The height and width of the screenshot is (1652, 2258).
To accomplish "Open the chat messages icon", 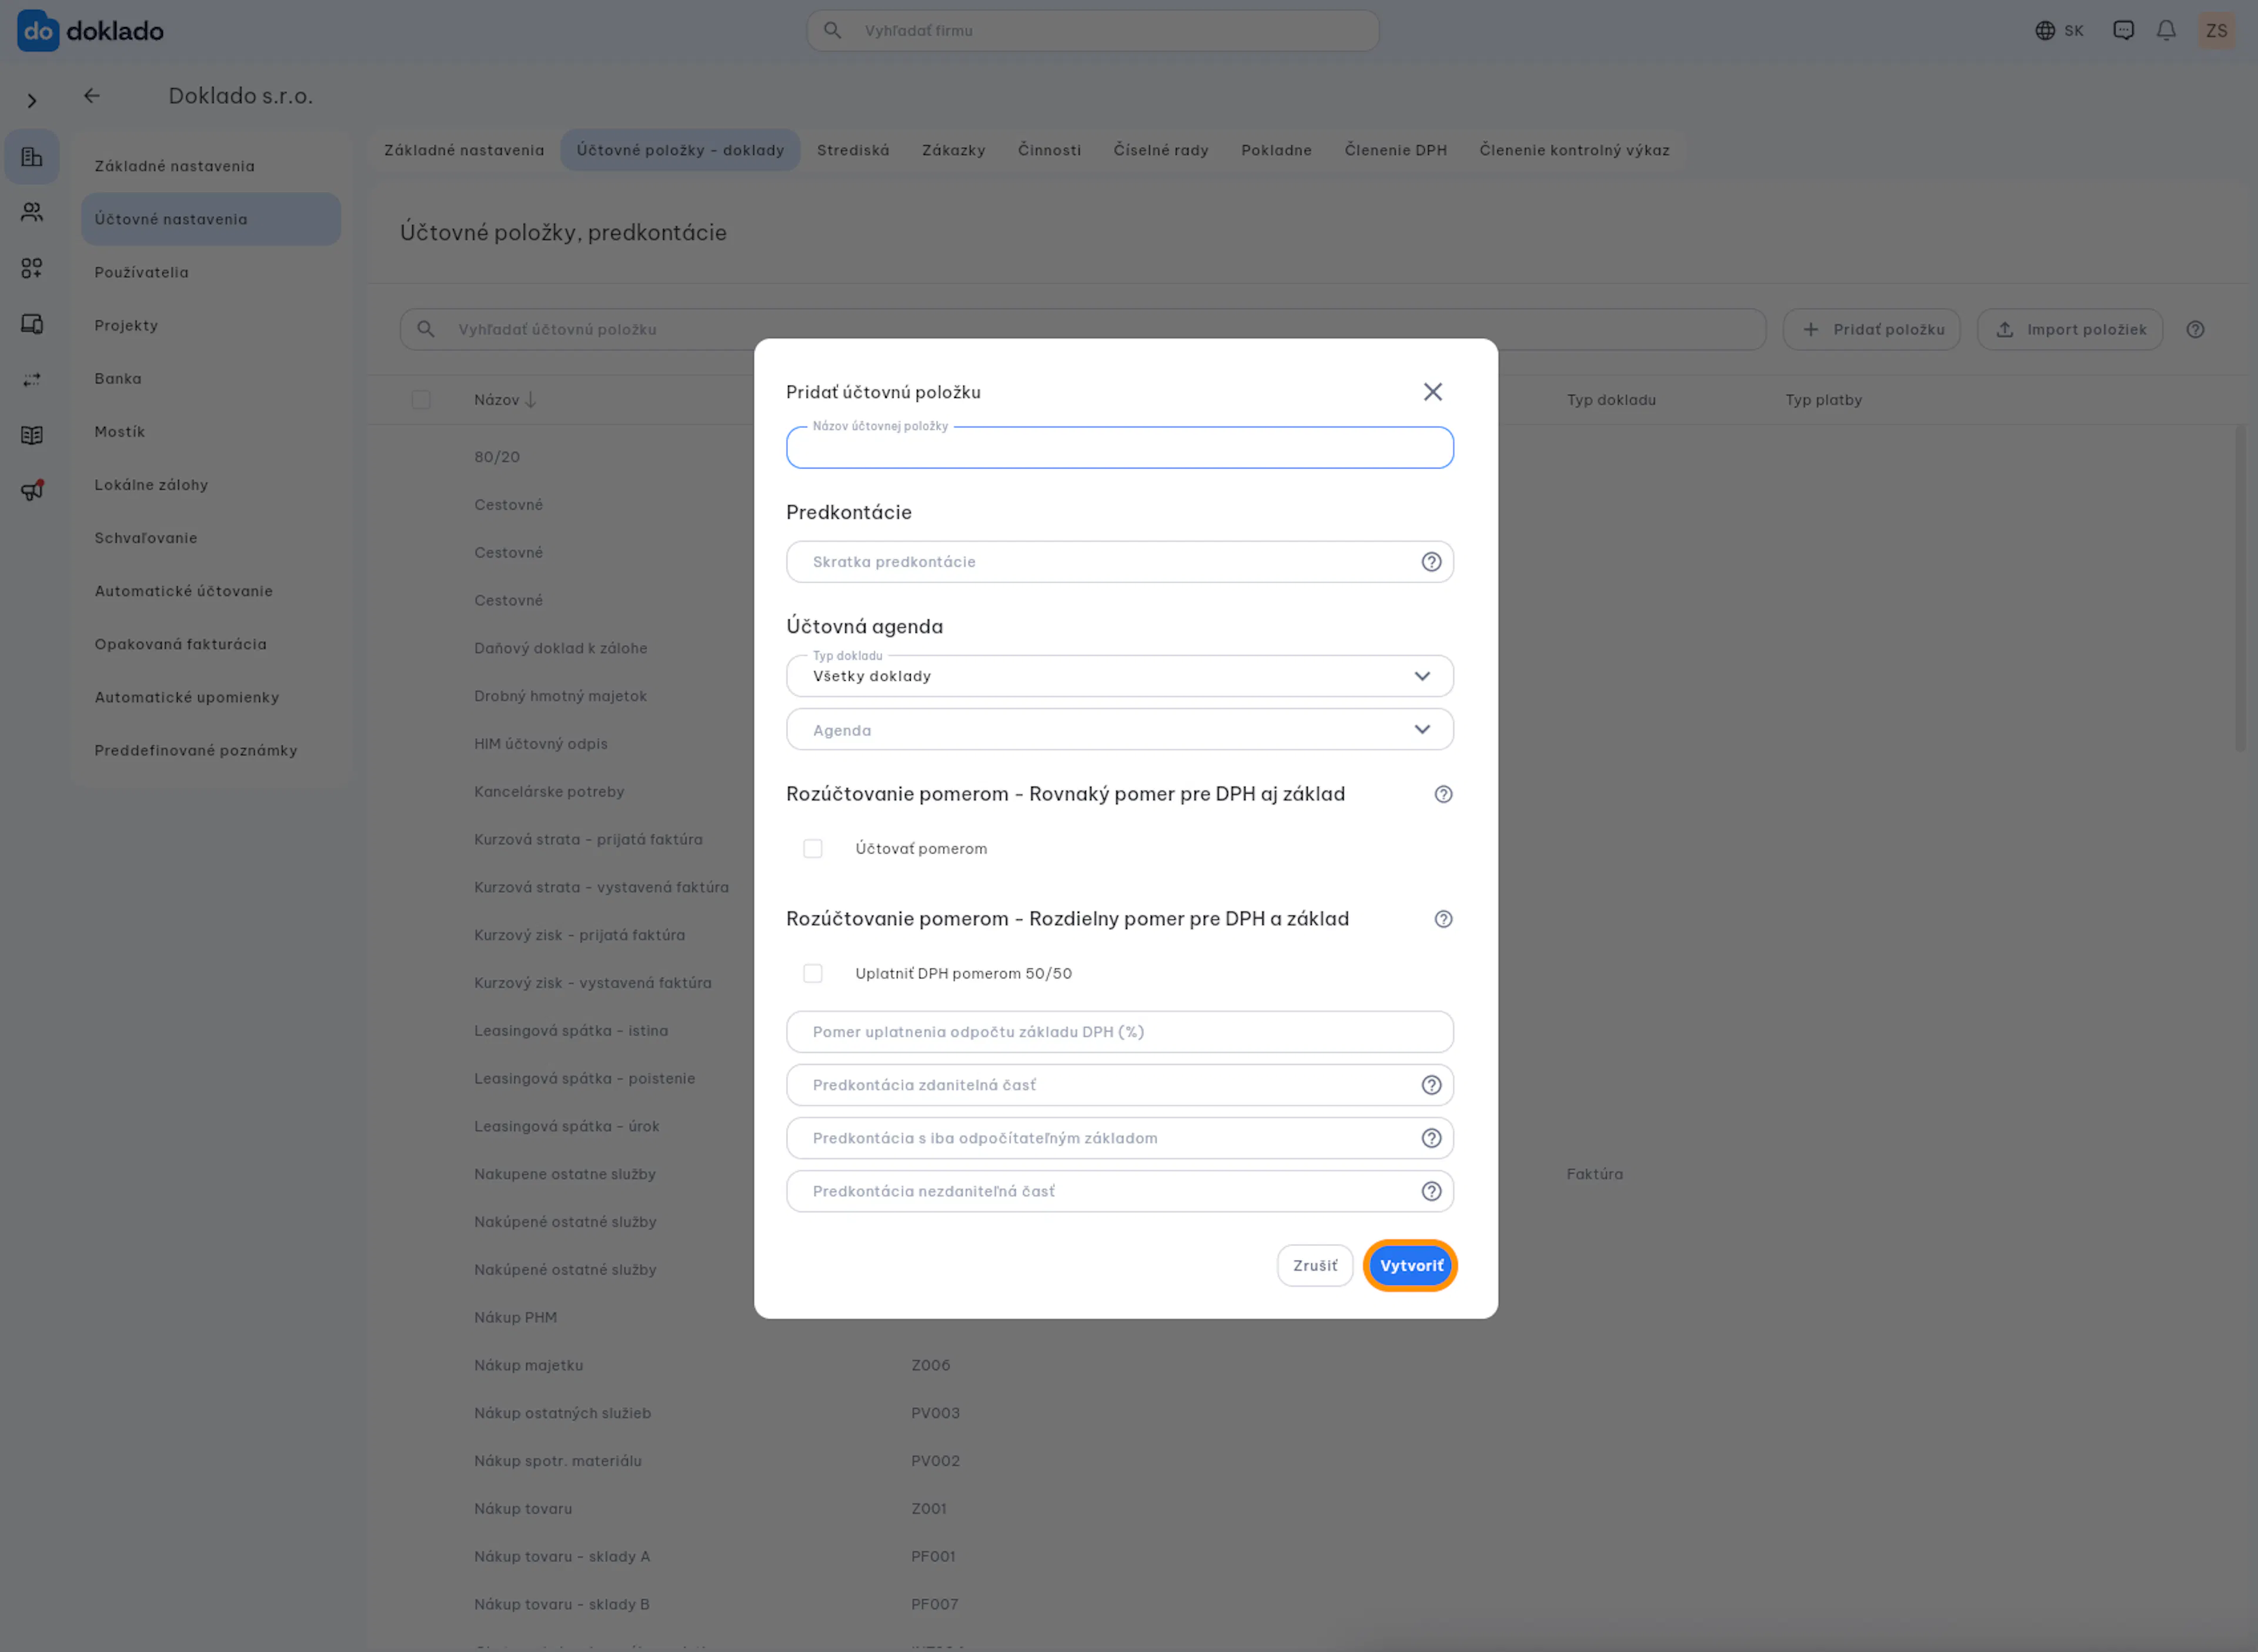I will [2123, 31].
